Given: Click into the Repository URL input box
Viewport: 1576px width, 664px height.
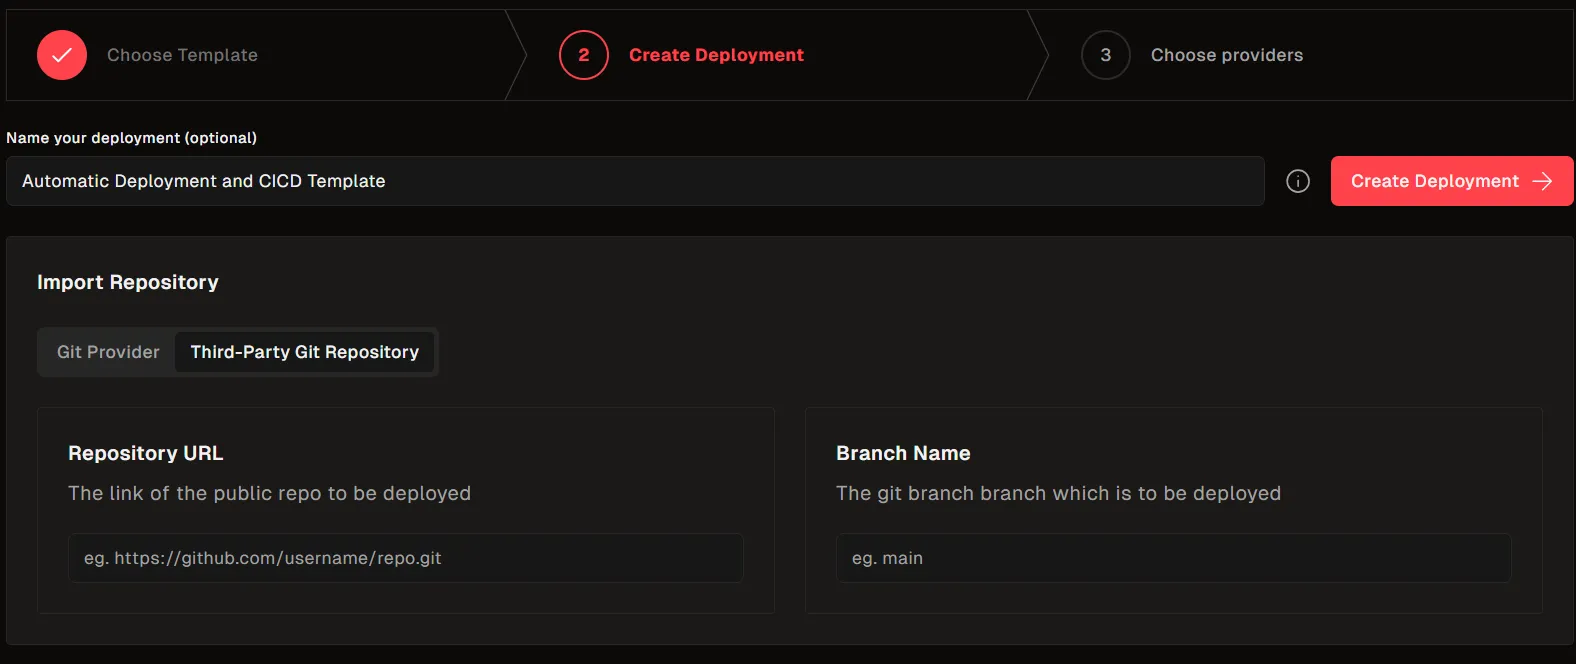Looking at the screenshot, I should [x=405, y=558].
